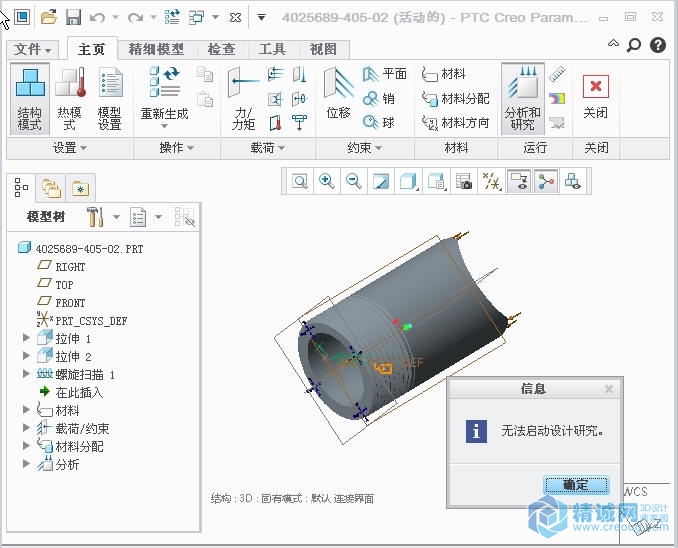Click the Redo arrow icon
This screenshot has height=548, width=678.
(136, 18)
